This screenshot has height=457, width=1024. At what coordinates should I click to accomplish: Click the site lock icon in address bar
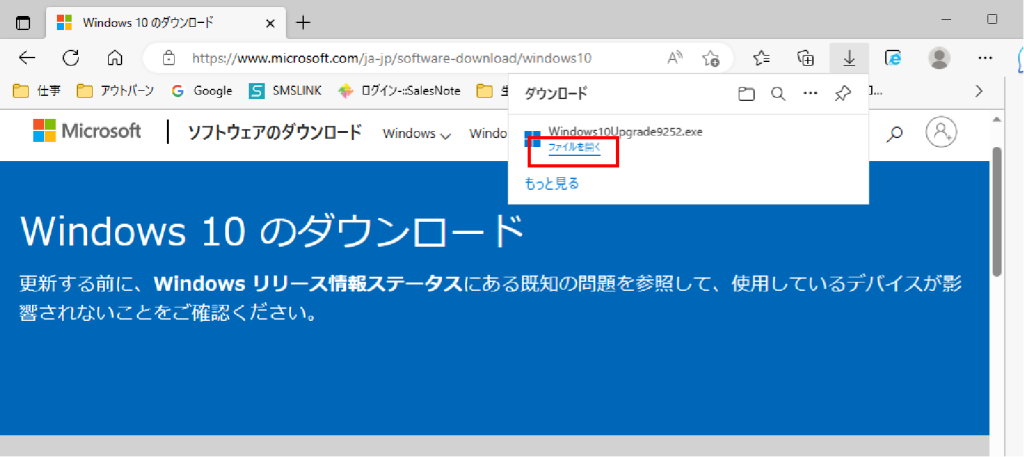pyautogui.click(x=168, y=58)
